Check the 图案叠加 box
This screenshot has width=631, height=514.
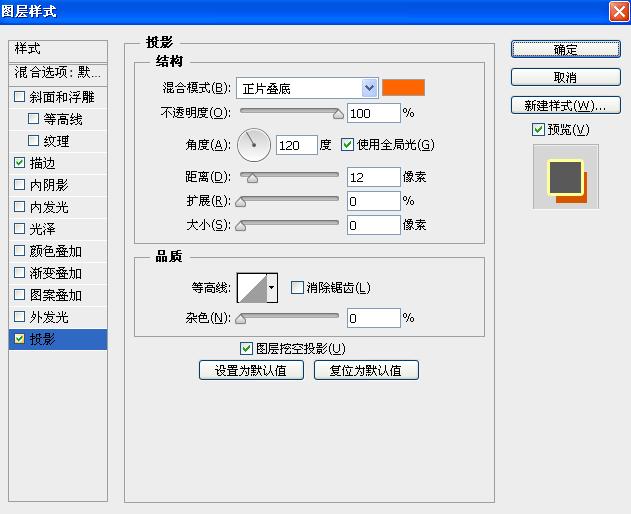click(19, 295)
